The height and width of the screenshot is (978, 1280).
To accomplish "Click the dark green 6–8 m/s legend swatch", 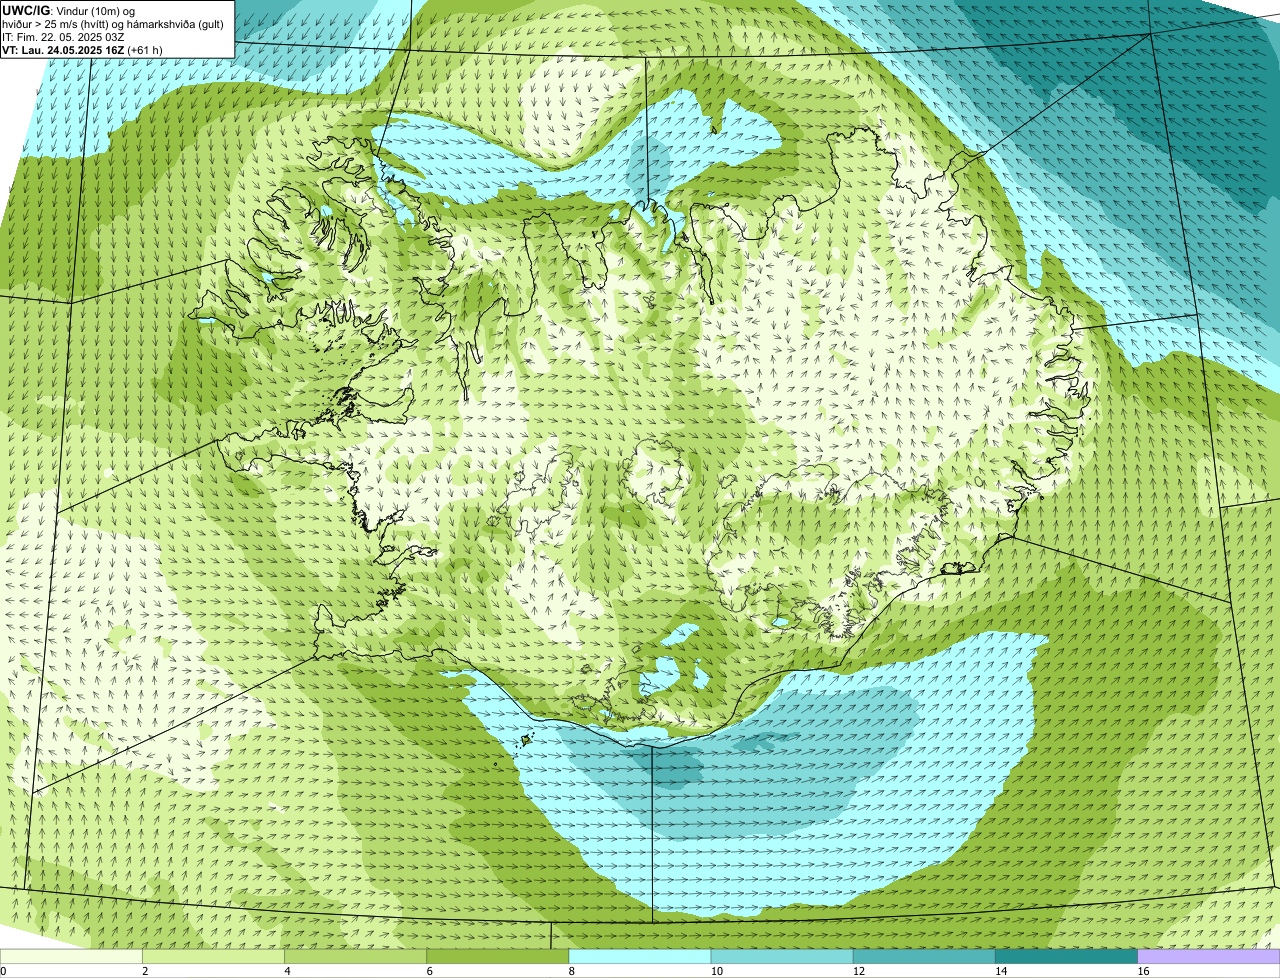I will tap(498, 957).
